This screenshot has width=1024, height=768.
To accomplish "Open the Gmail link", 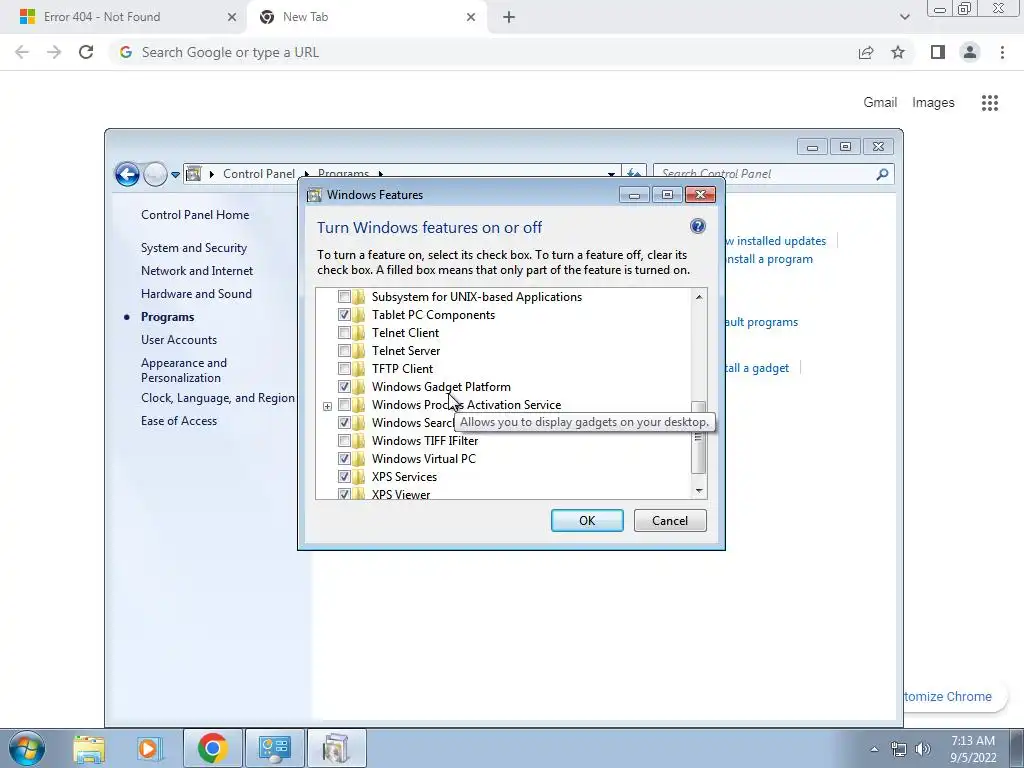I will 880,103.
